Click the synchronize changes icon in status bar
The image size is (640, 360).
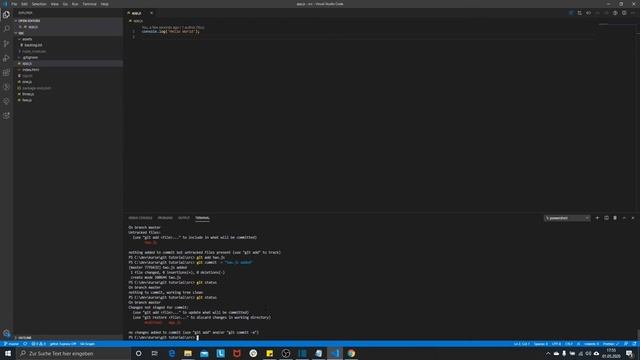pyautogui.click(x=25, y=344)
